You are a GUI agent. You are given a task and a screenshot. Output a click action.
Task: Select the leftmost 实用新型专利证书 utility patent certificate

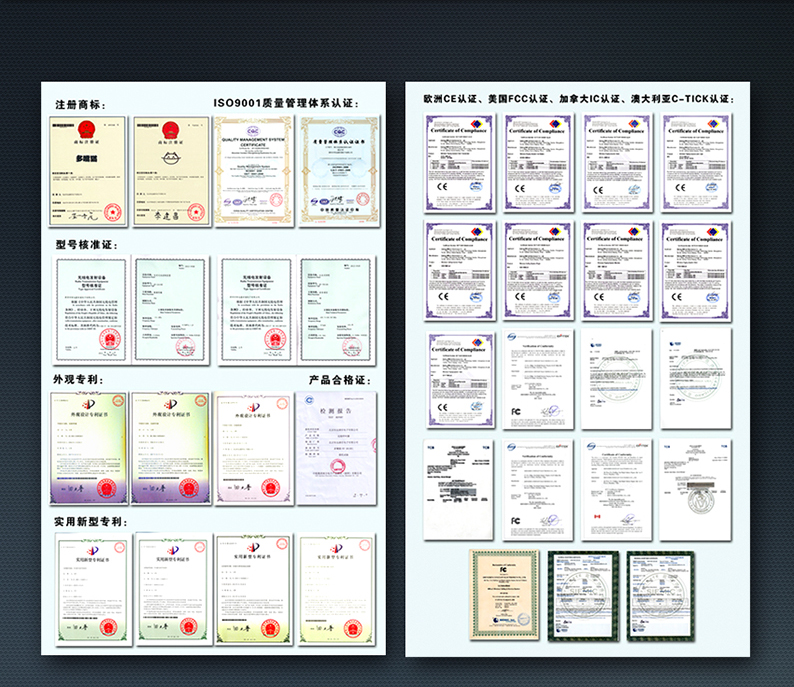pyautogui.click(x=91, y=588)
